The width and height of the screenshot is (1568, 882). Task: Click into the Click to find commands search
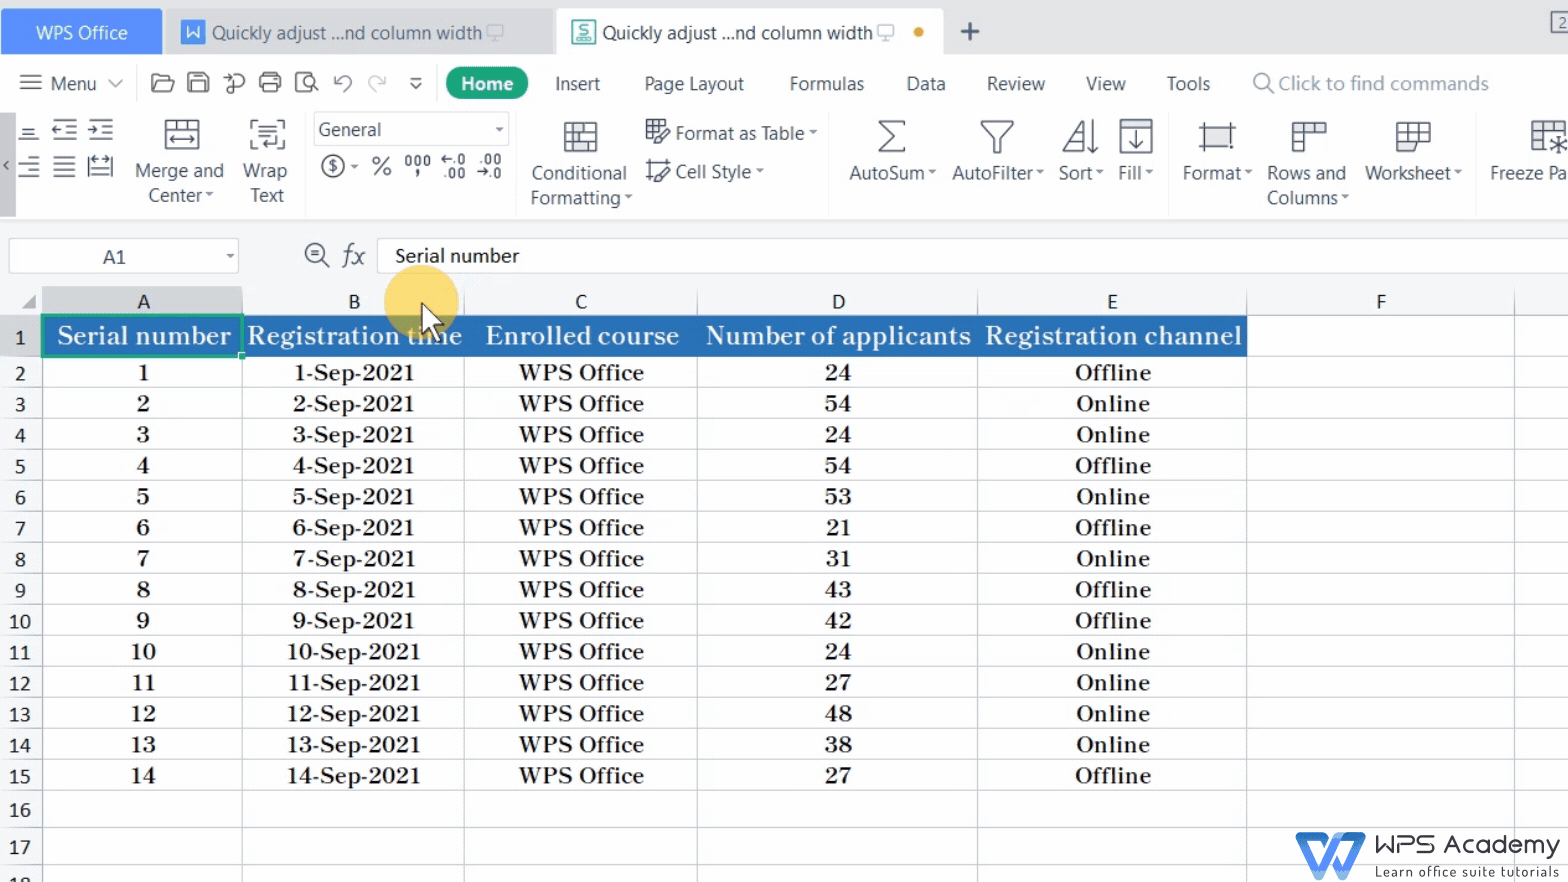(x=1372, y=83)
